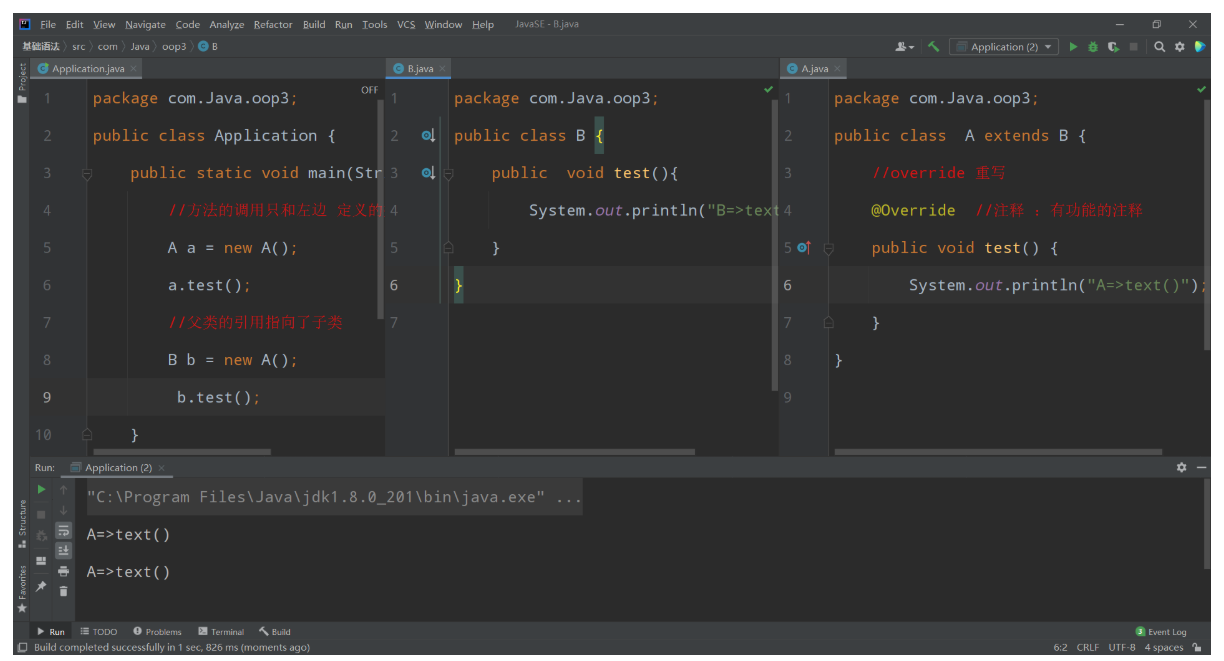Start debugging with the green bug icon
This screenshot has width=1224, height=661.
1093,47
